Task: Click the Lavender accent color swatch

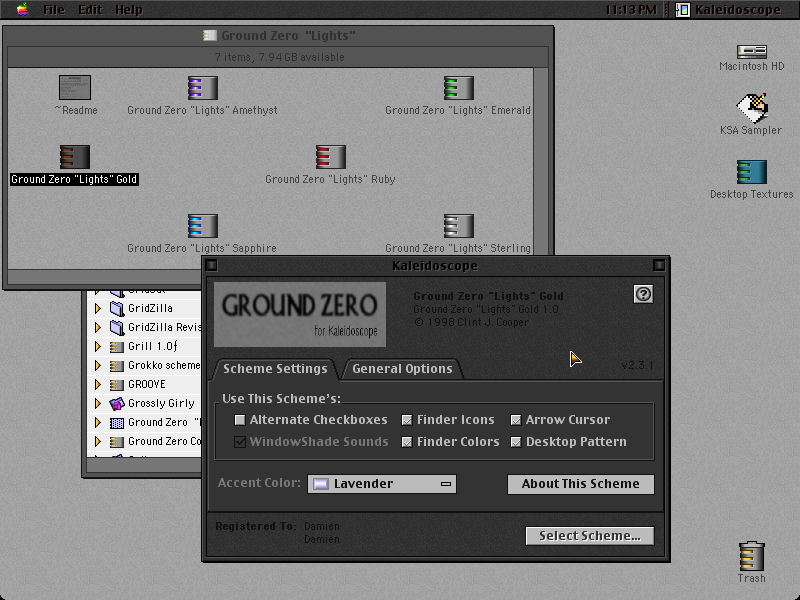Action: (x=320, y=484)
